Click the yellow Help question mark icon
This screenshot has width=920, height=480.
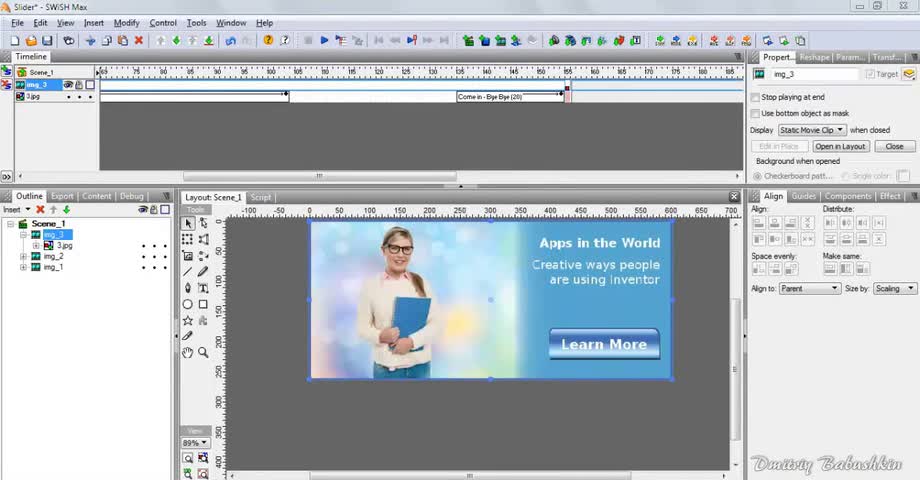(268, 40)
